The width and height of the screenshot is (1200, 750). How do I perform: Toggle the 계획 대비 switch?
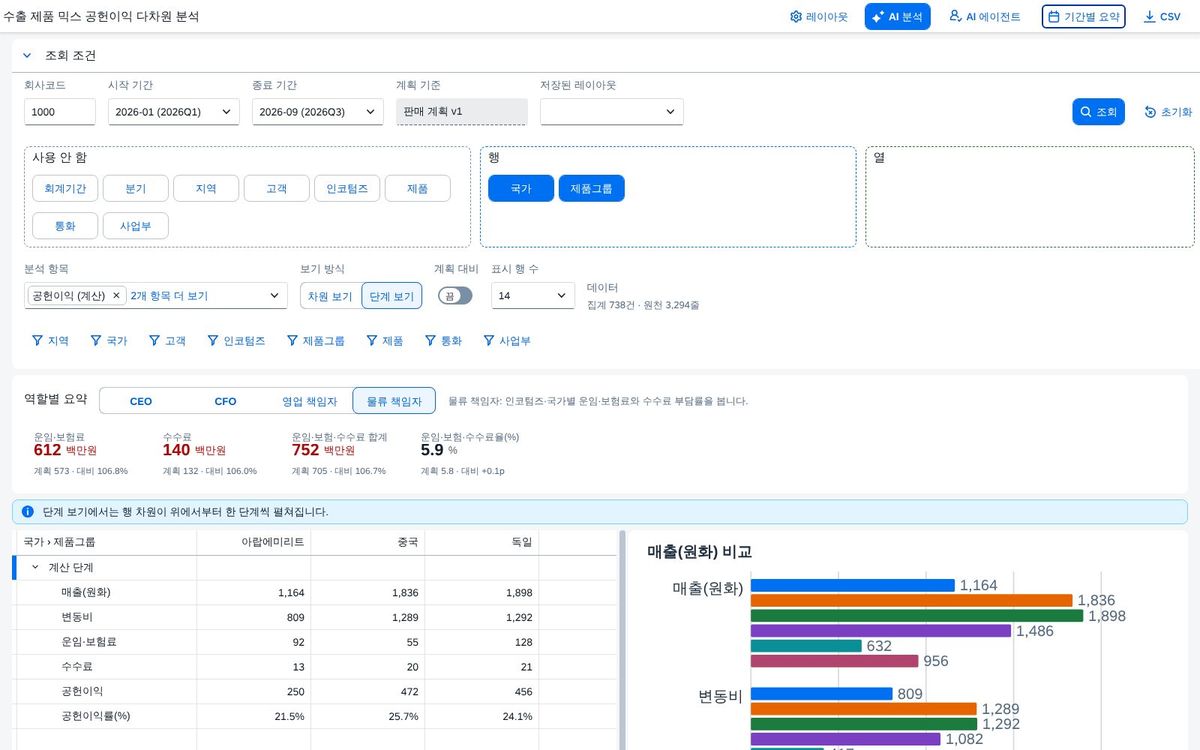pos(455,296)
